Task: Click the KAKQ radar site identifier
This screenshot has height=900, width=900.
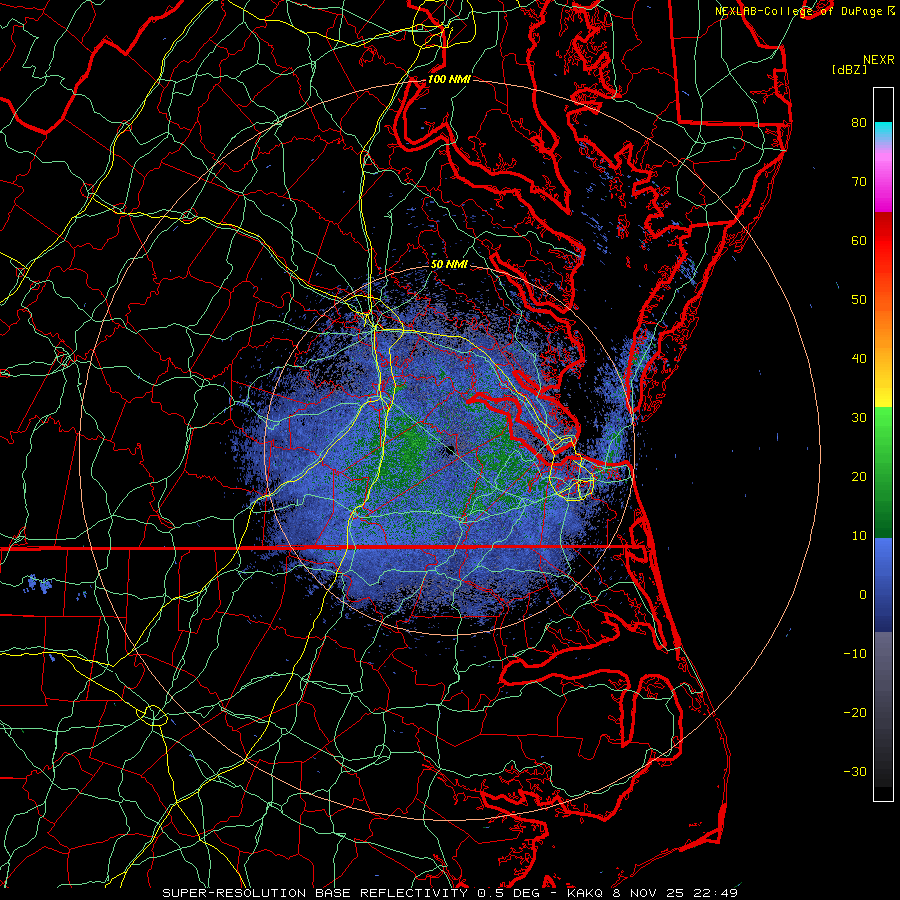Action: coord(584,893)
